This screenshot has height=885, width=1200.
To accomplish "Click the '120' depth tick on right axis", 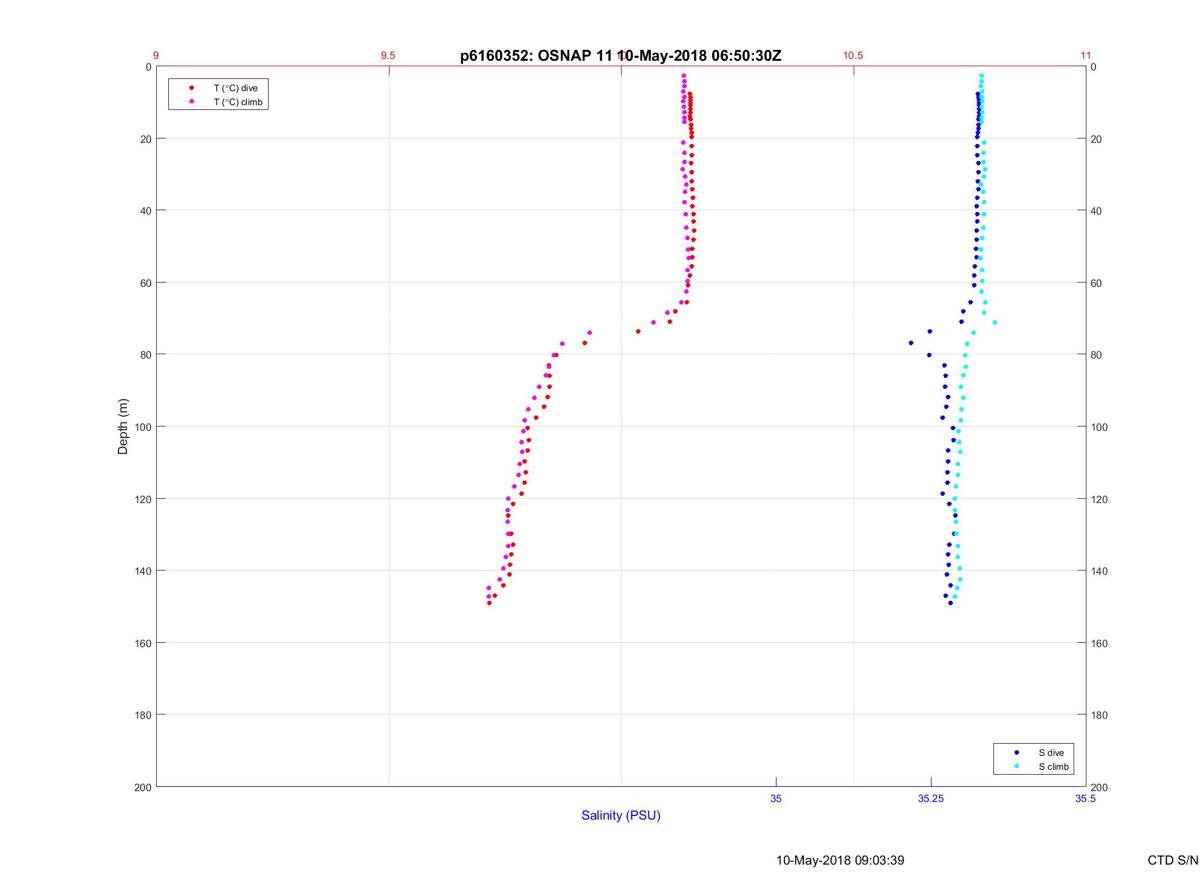I will (1100, 499).
